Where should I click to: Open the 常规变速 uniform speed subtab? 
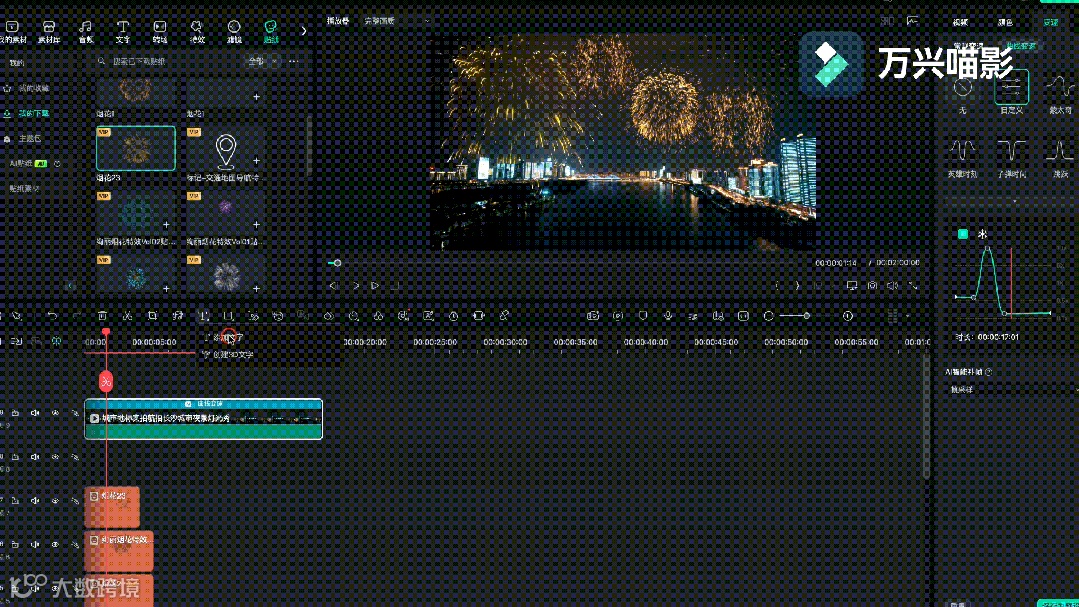tap(968, 46)
